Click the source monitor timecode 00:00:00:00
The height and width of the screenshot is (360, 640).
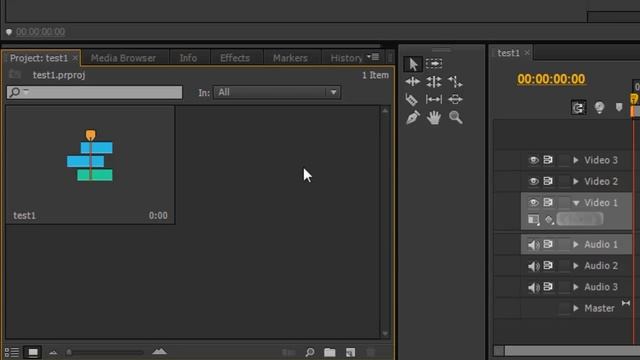(40, 32)
